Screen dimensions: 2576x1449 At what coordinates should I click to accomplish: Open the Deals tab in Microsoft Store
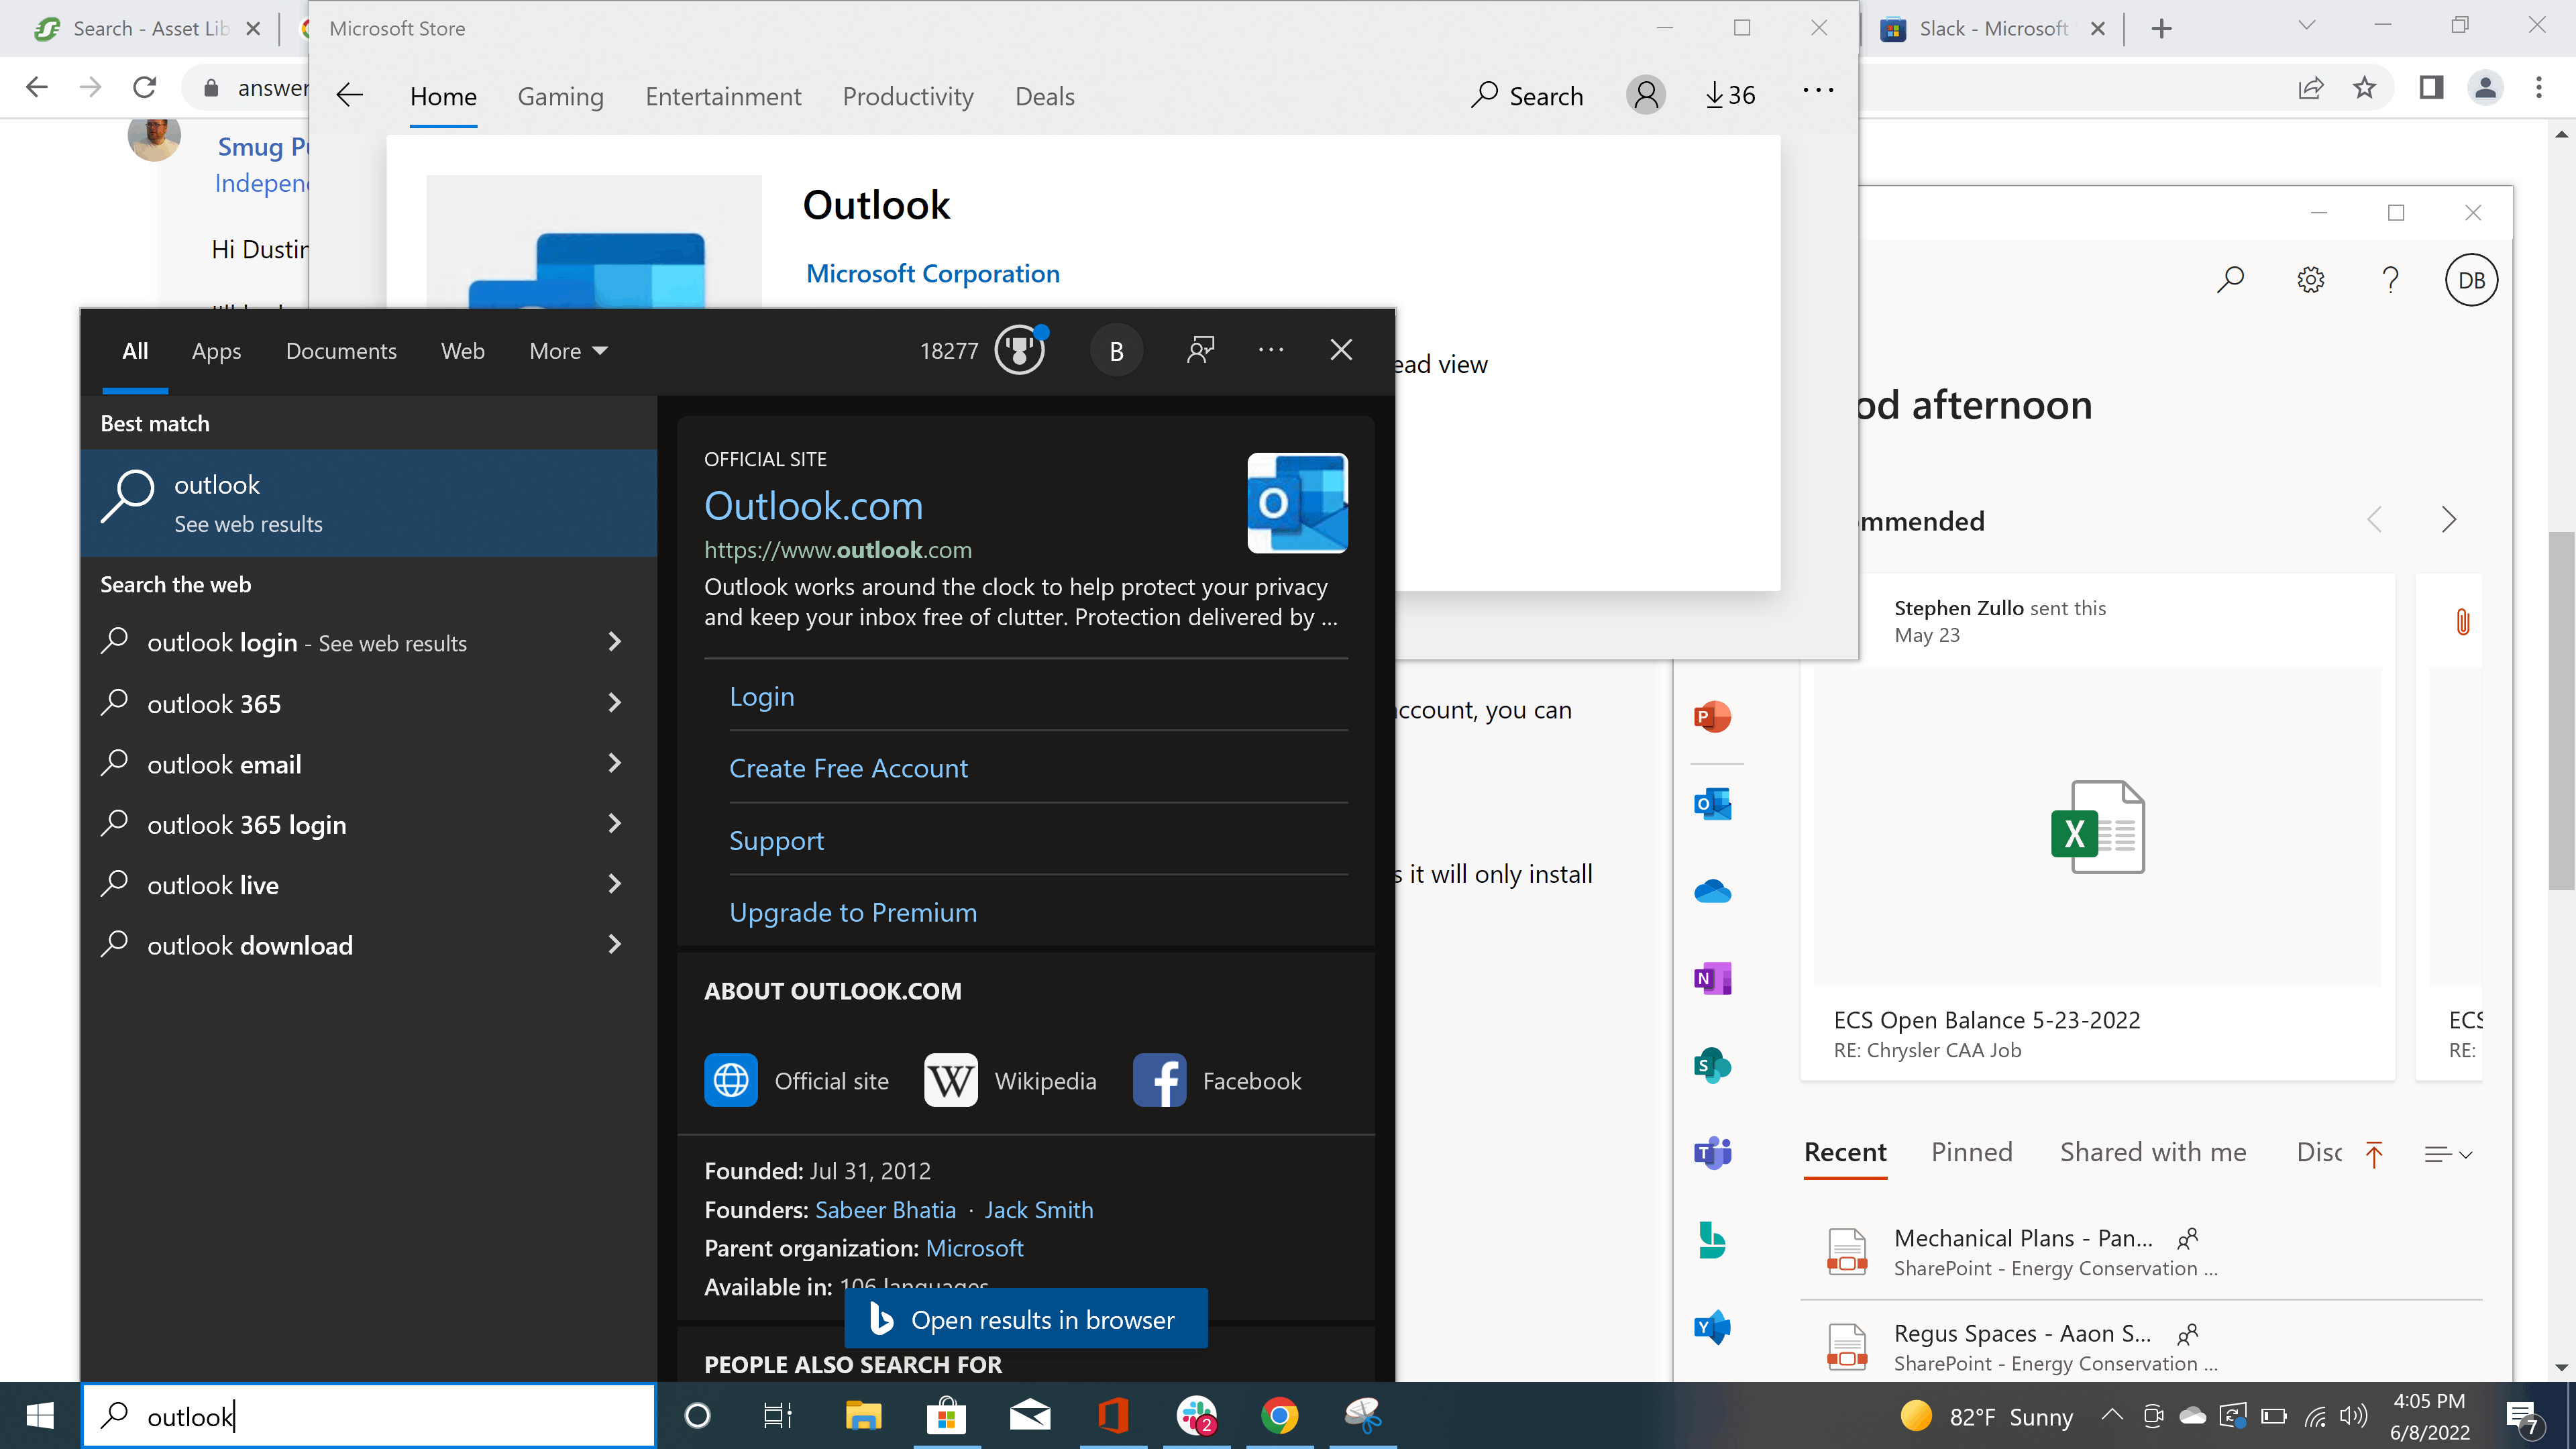[x=1045, y=96]
